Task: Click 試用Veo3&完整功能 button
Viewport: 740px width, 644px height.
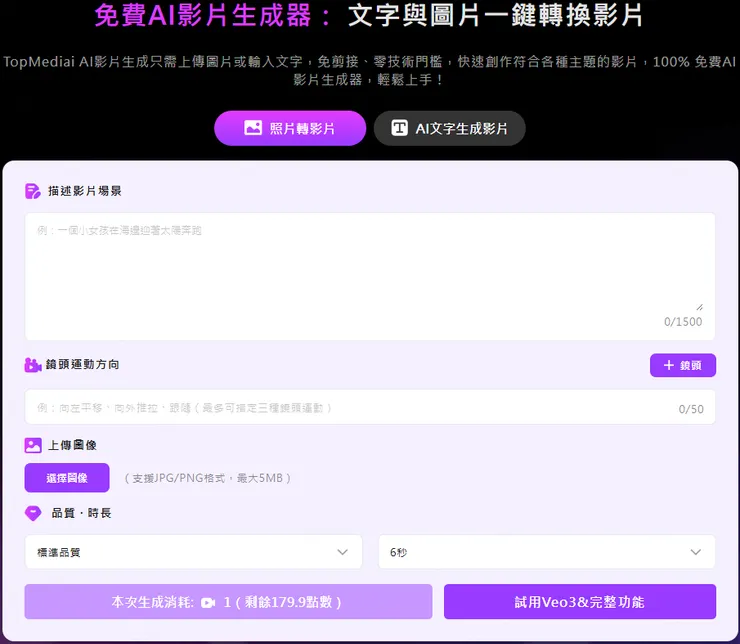Action: click(580, 602)
